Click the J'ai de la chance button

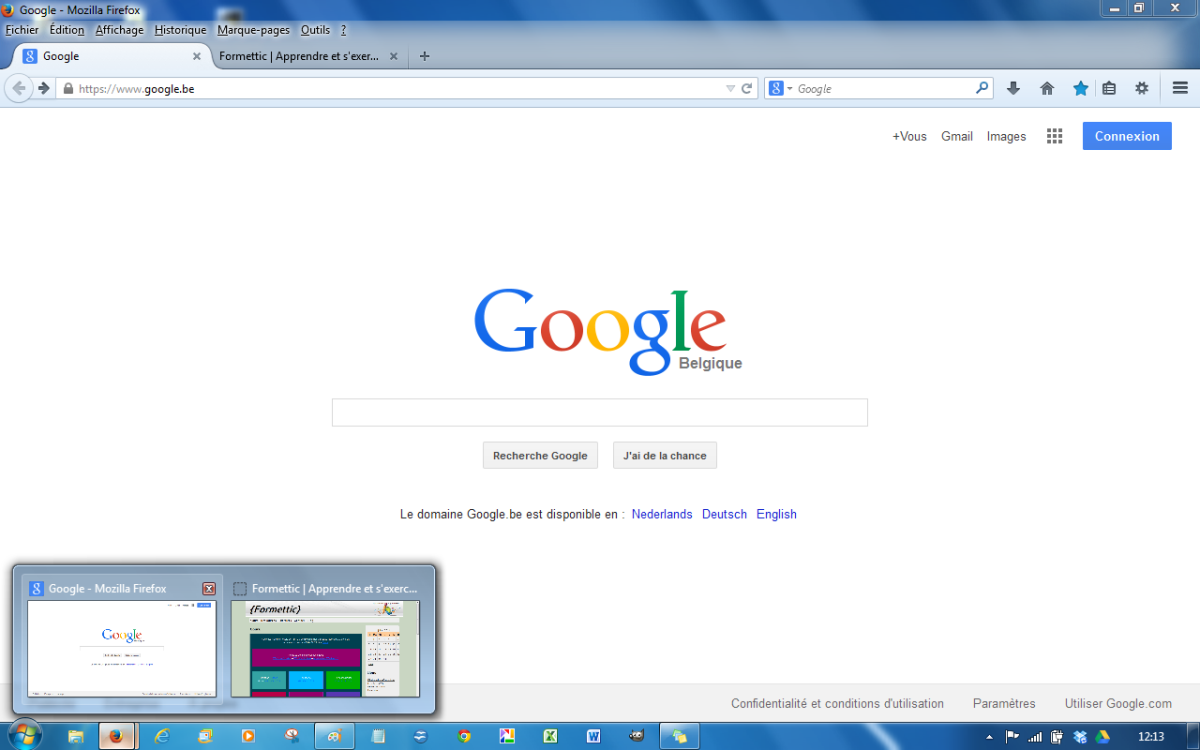point(665,455)
